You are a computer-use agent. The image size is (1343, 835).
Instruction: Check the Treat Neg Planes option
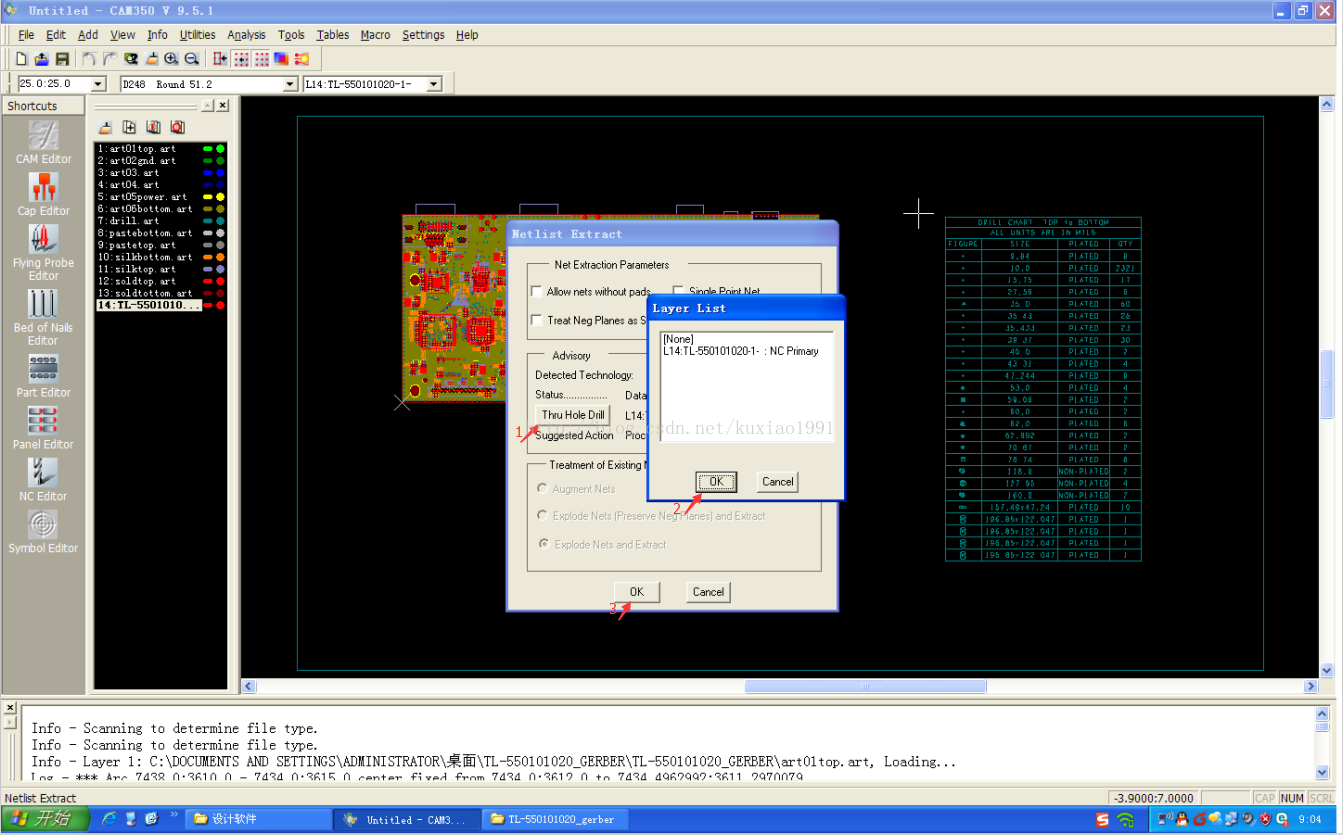coord(537,320)
